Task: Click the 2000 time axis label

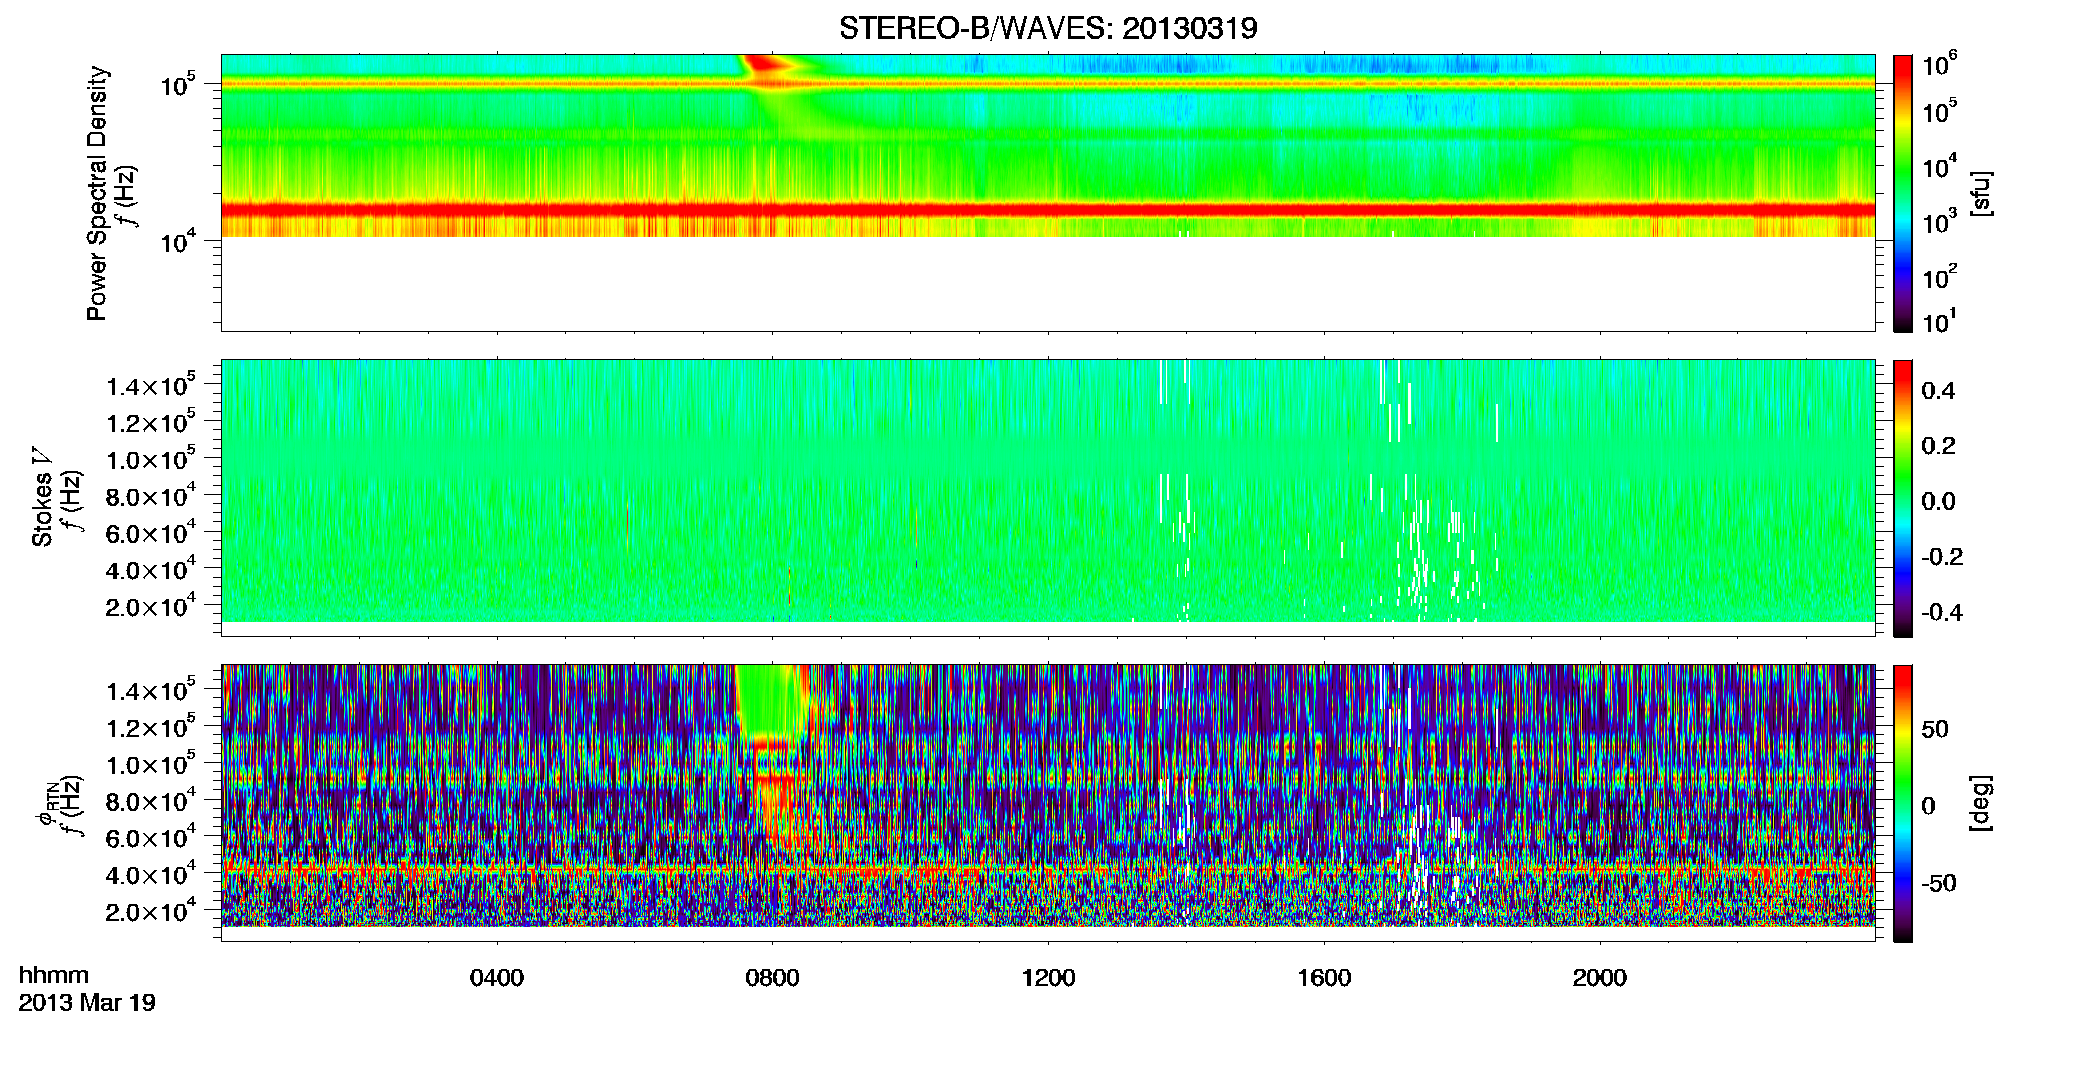Action: tap(1600, 978)
